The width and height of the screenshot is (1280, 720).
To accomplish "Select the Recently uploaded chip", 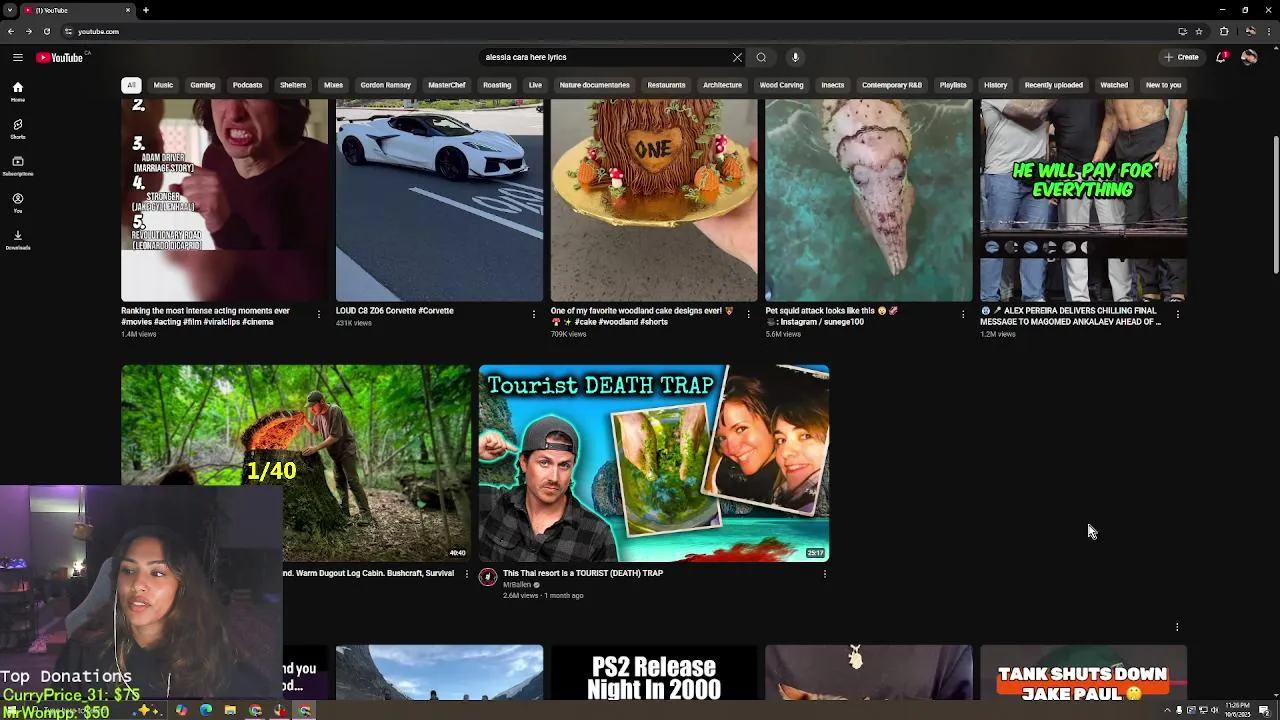I will coord(1053,85).
